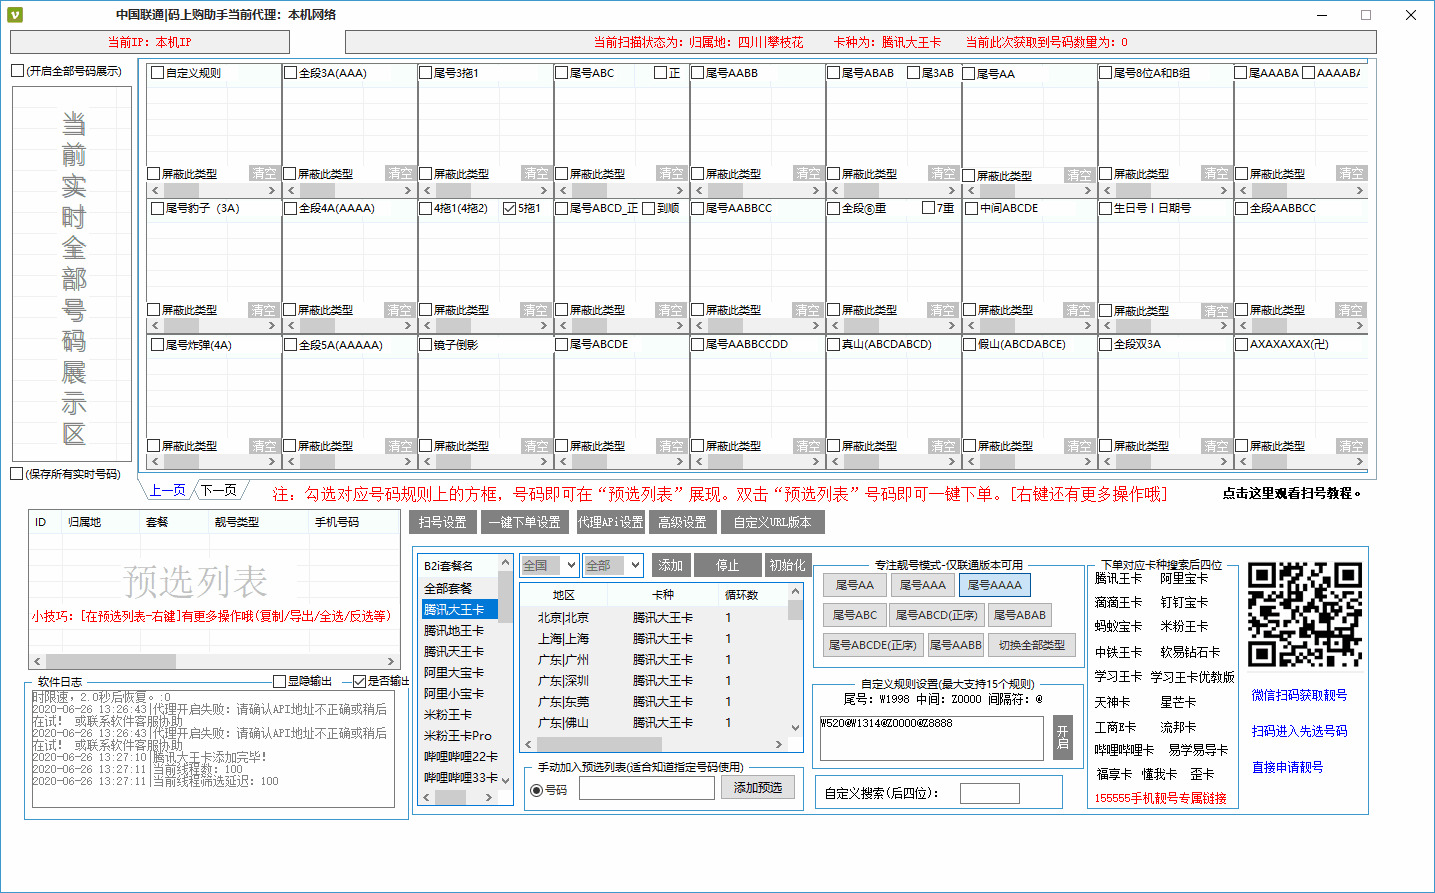
Task: Open 一键下单设置
Action: pyautogui.click(x=524, y=522)
